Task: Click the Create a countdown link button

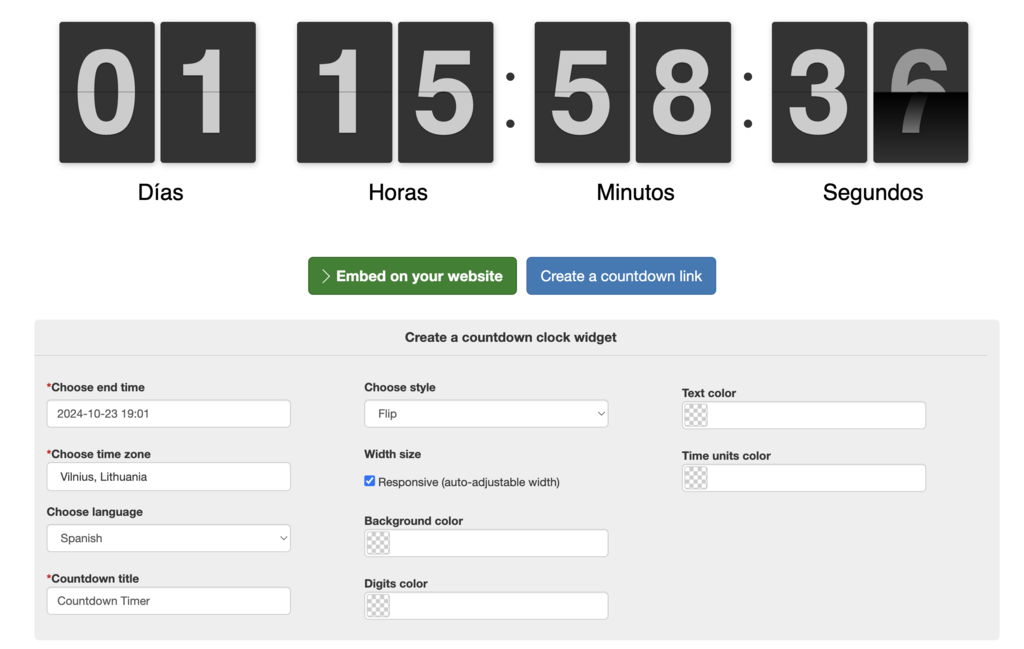Action: pos(621,276)
